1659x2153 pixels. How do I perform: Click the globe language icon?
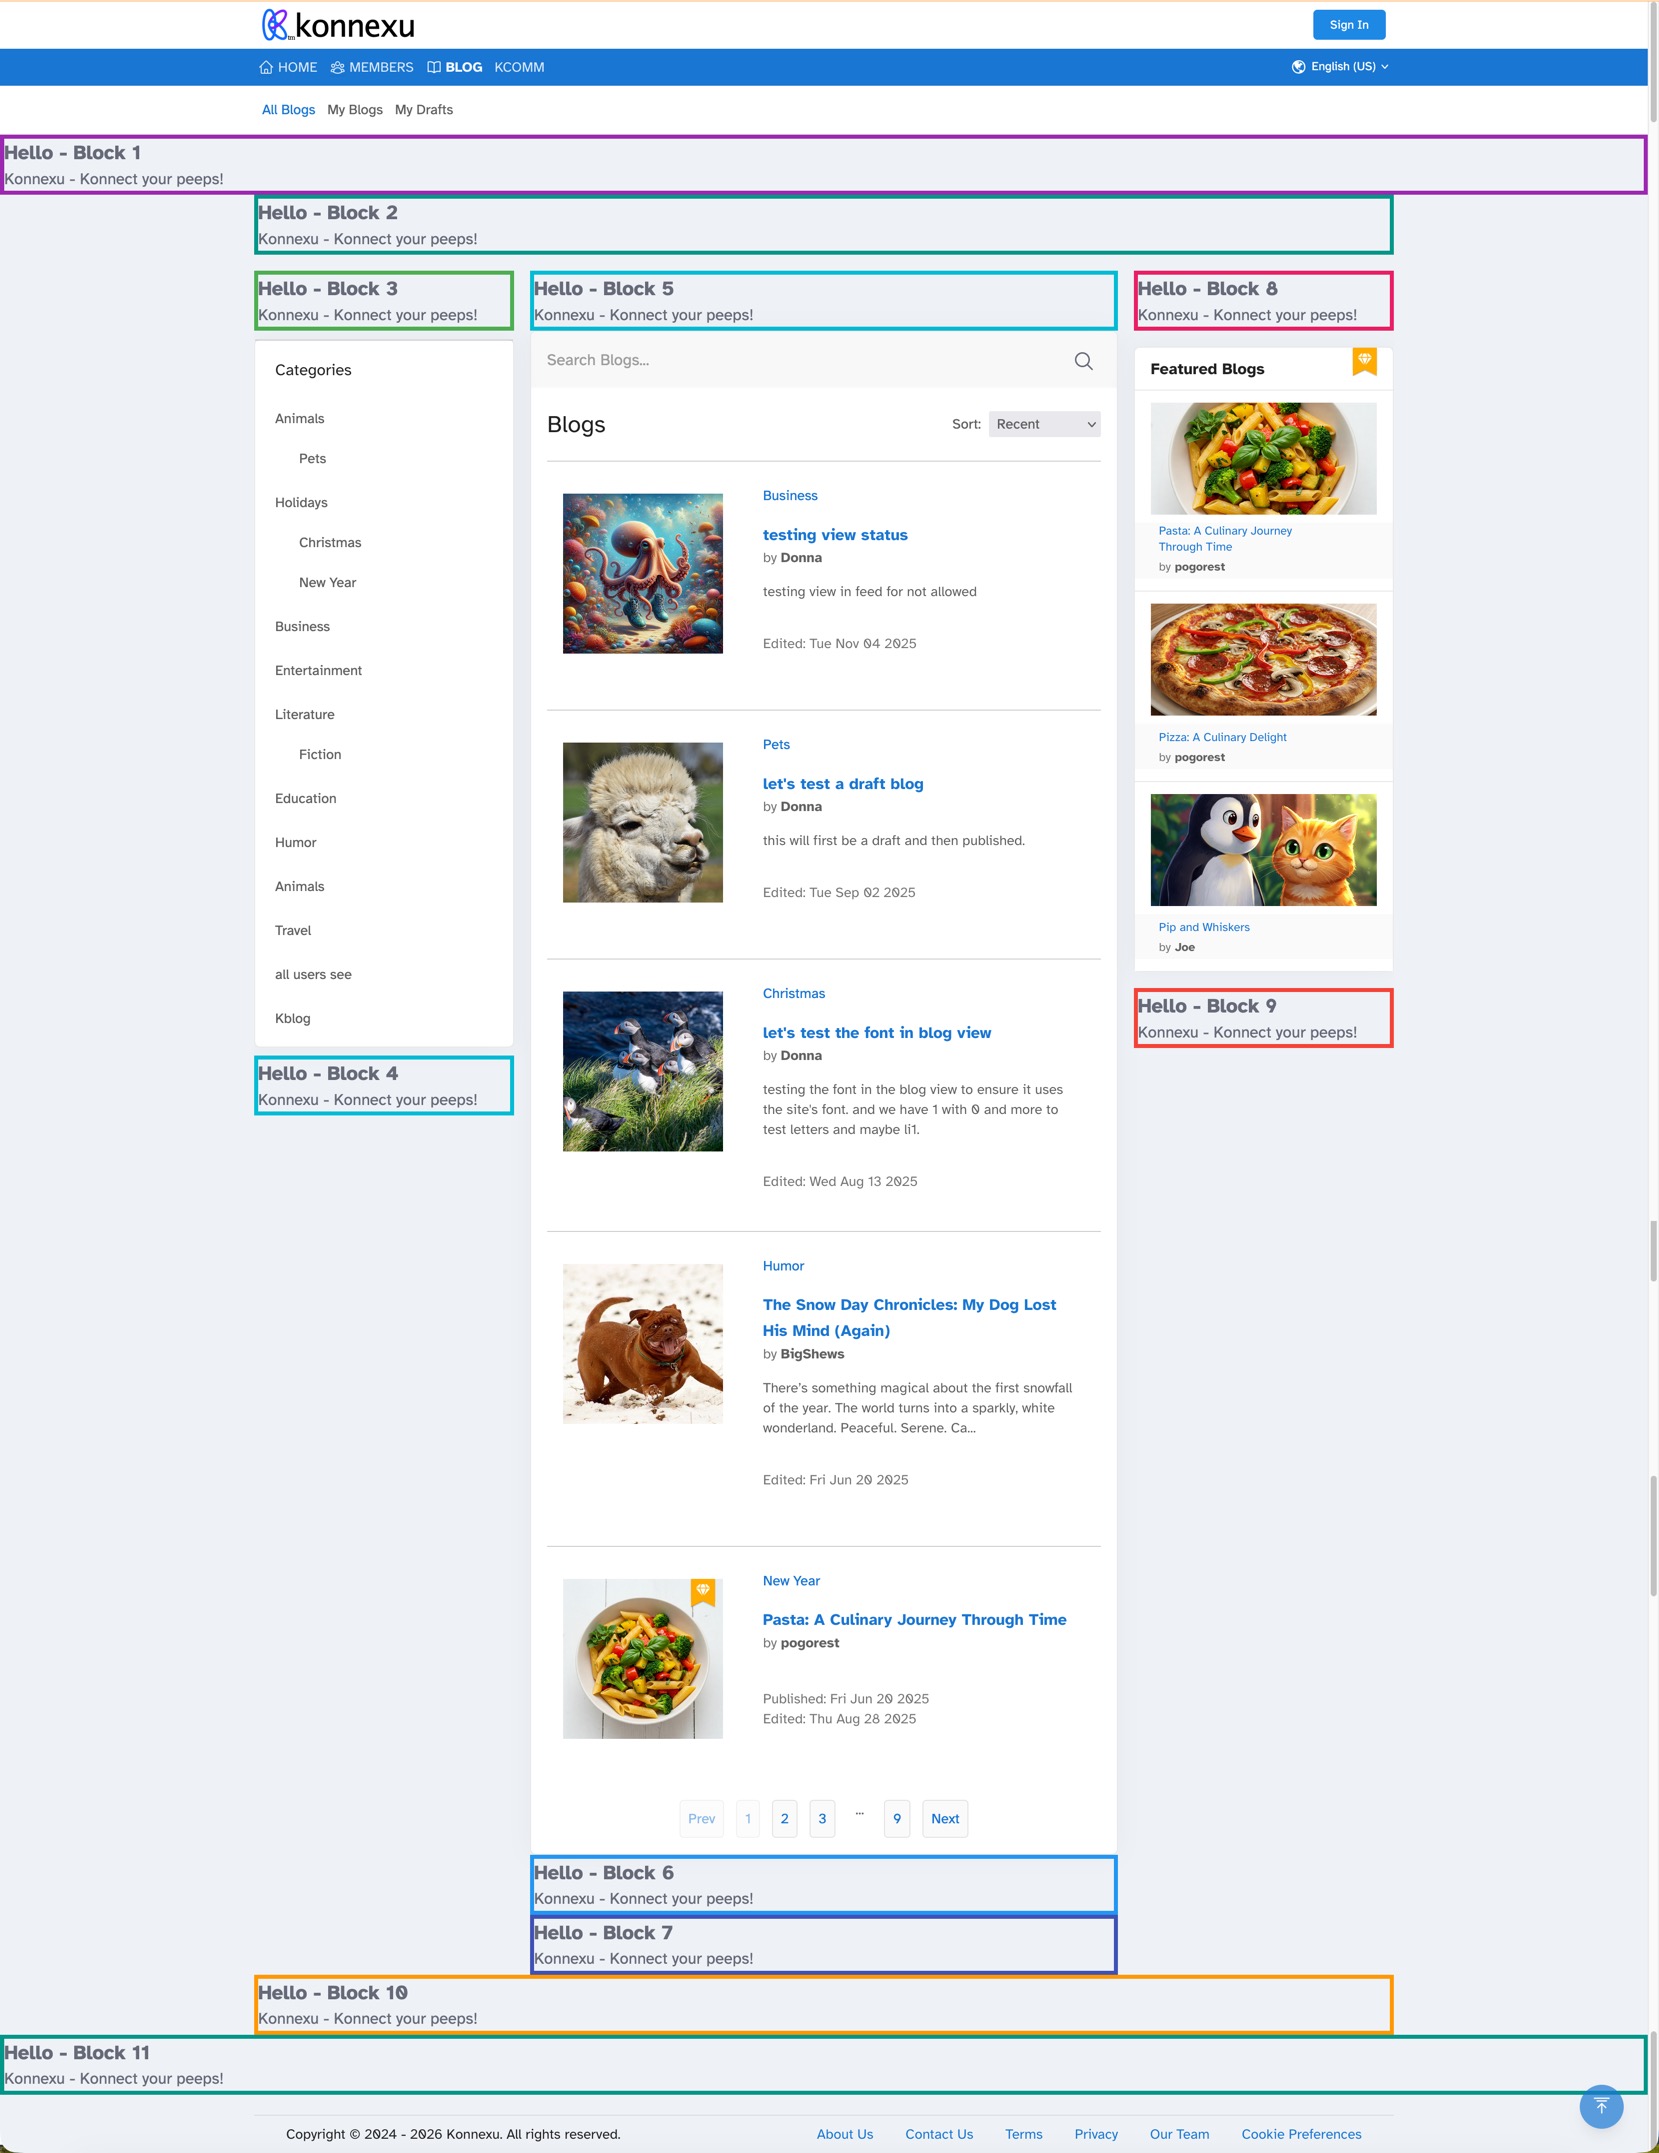pos(1298,67)
